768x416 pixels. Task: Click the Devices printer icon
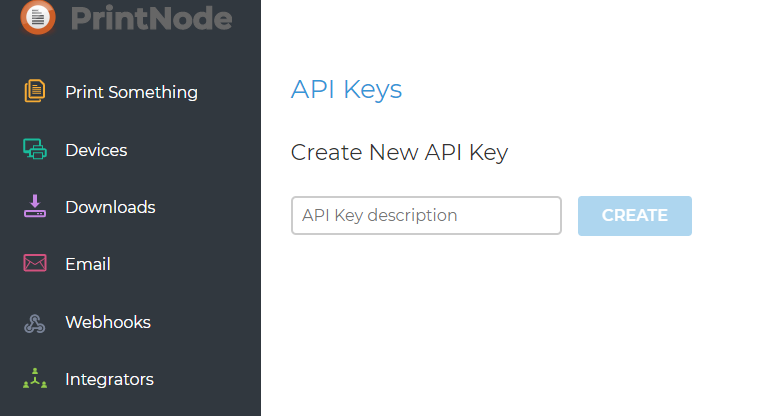35,150
